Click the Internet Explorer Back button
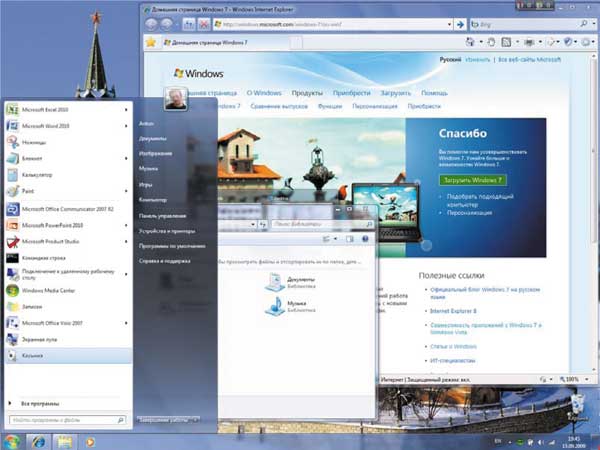600x450 pixels. 152,24
